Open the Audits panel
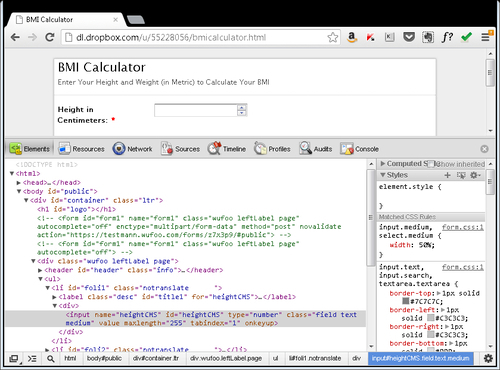 (316, 149)
